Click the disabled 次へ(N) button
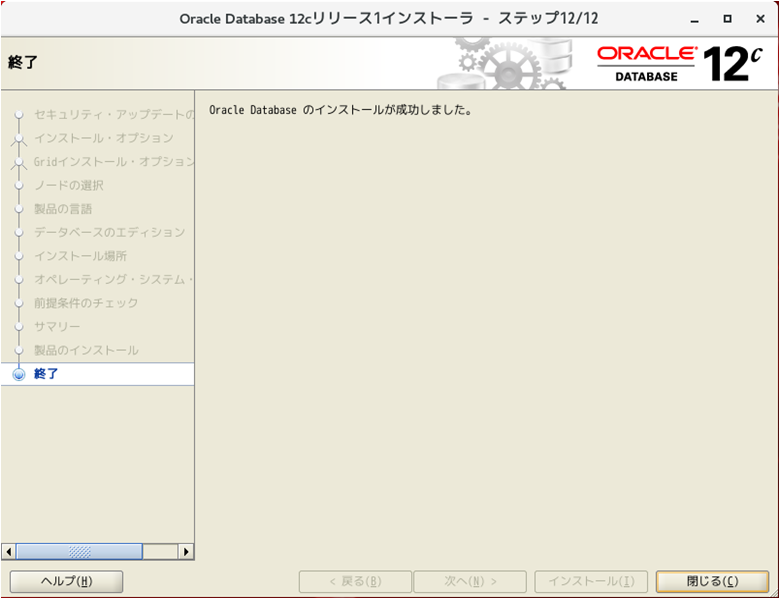The height and width of the screenshot is (599, 780). tap(470, 581)
